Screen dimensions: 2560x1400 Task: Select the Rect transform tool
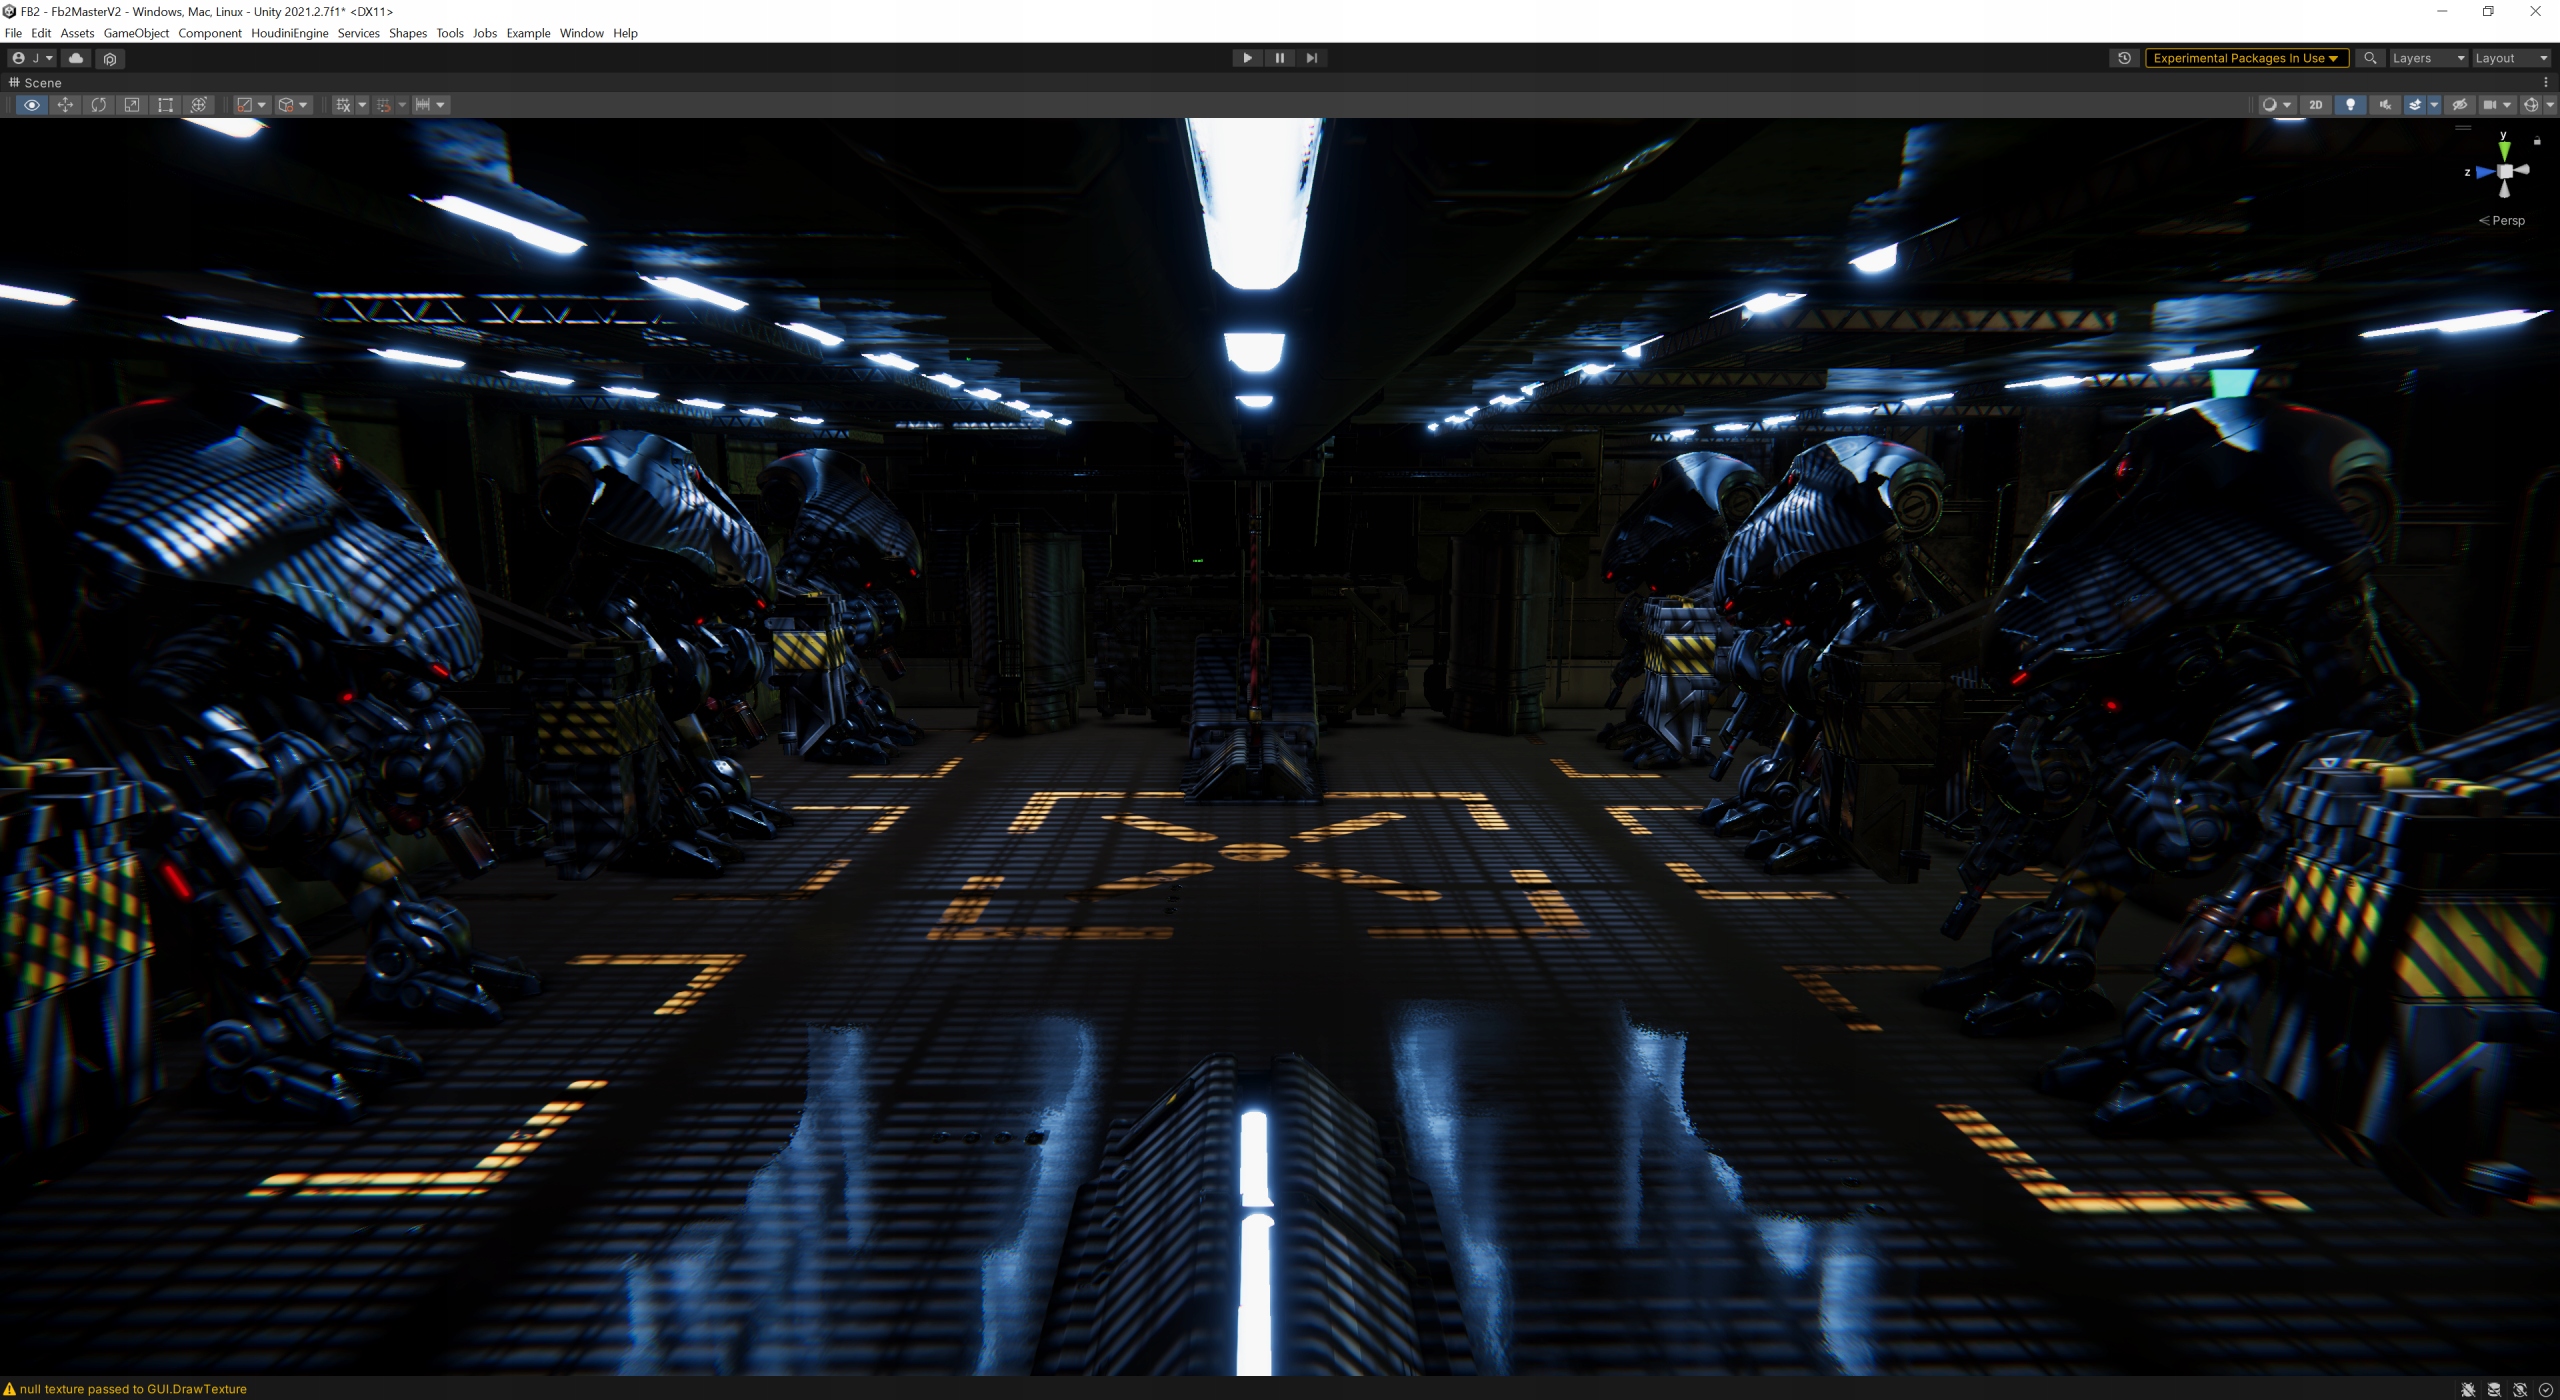[x=165, y=105]
